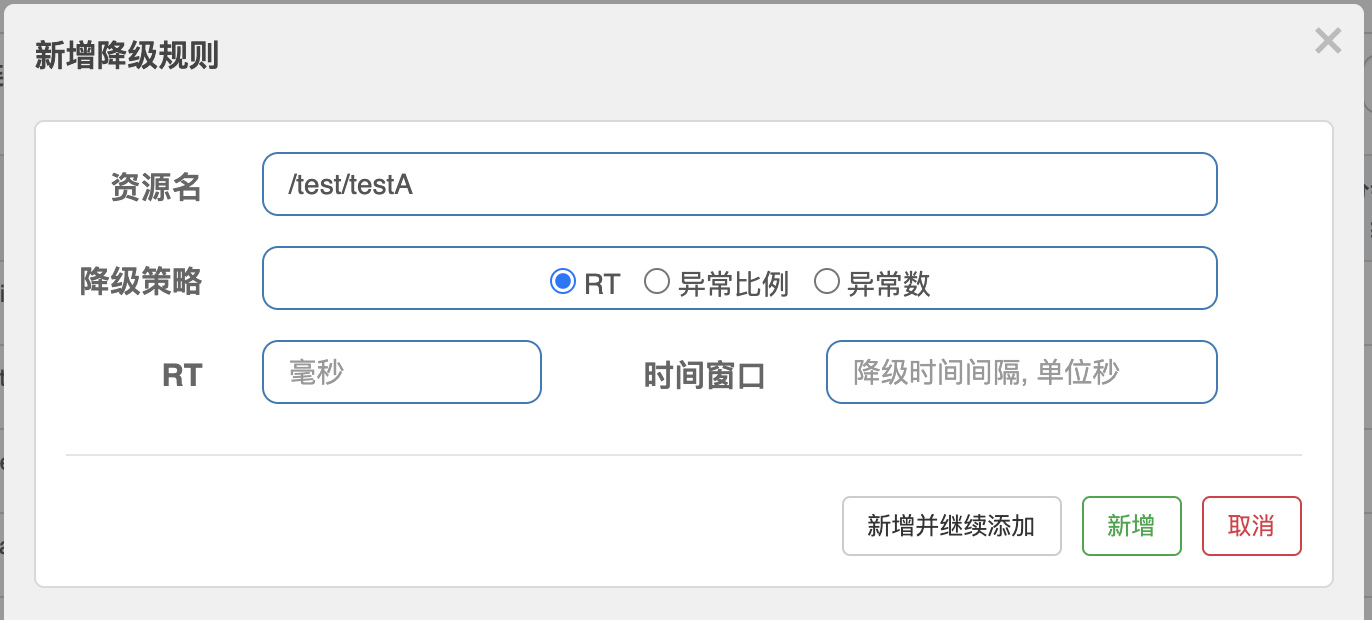Click the 资源名 input containing /test/testA
This screenshot has height=620, width=1372.
[x=739, y=184]
